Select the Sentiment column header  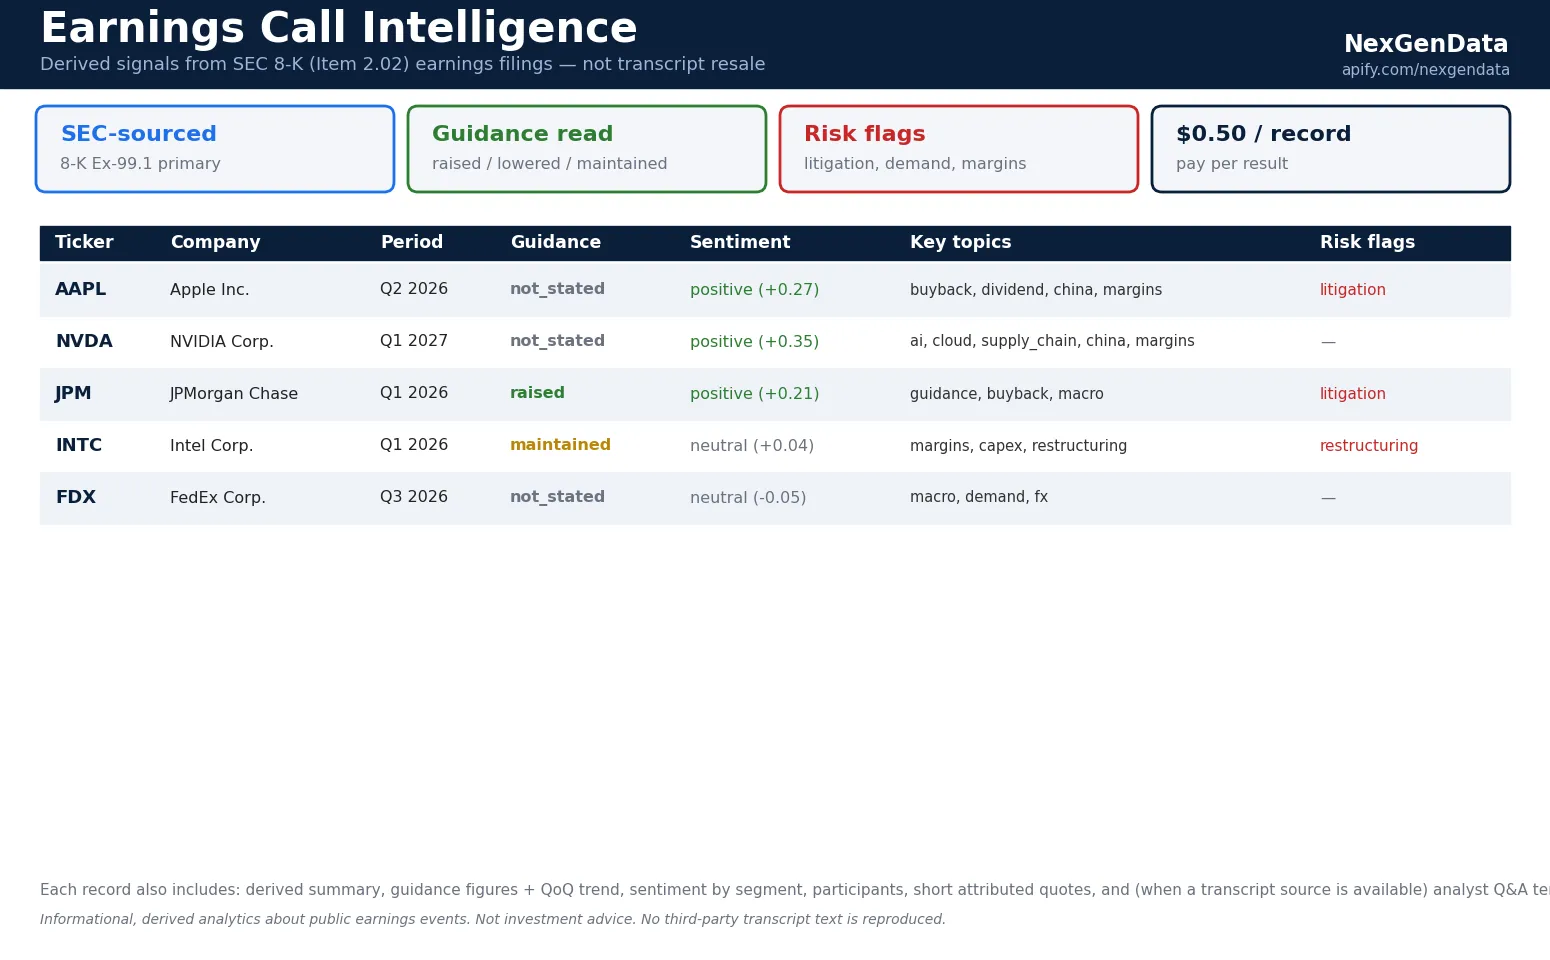740,242
